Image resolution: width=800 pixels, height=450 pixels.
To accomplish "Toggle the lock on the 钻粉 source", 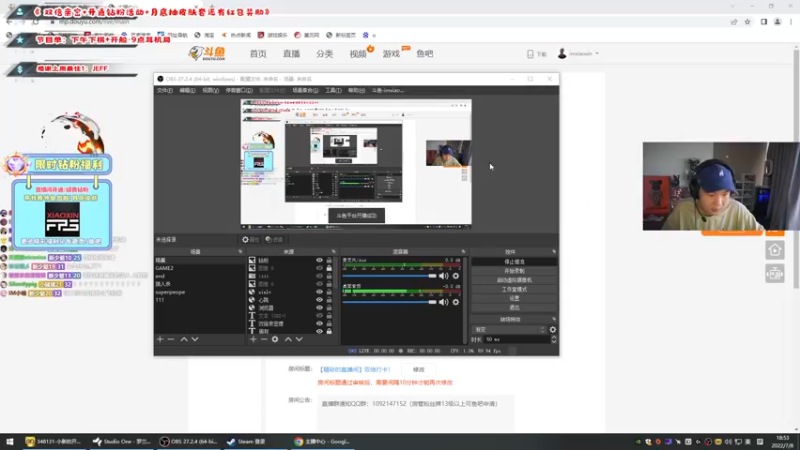I will click(329, 260).
